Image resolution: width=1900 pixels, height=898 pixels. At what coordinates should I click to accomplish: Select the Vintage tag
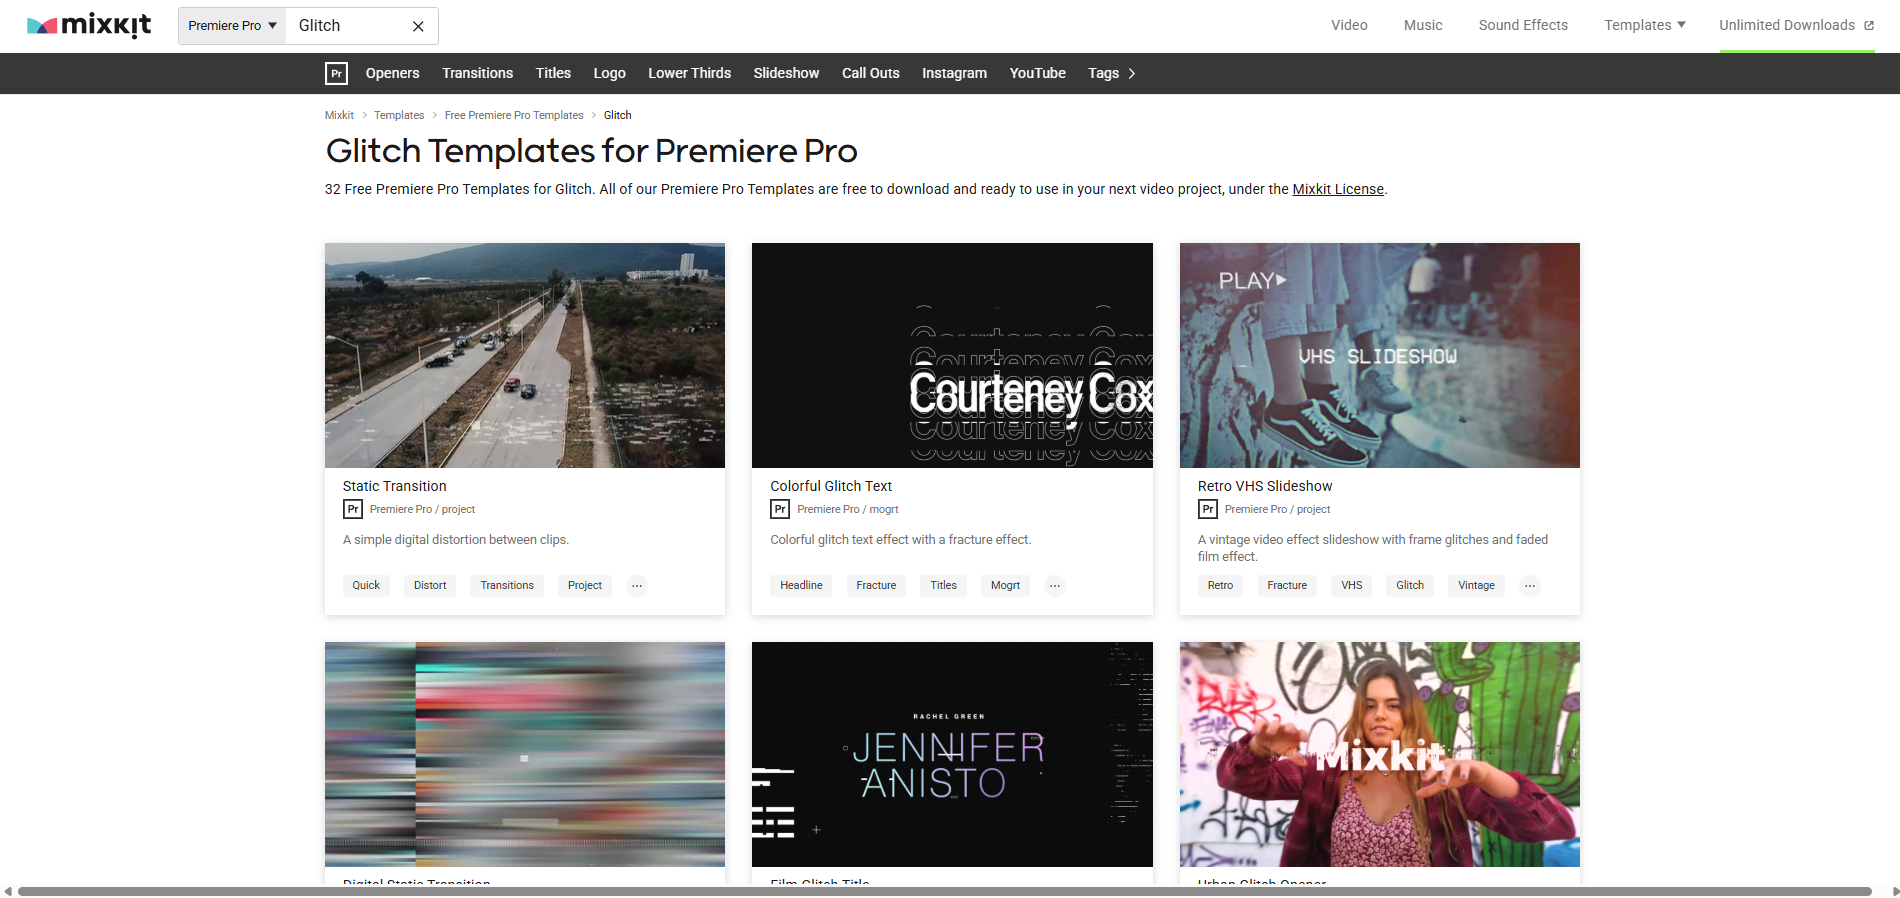tap(1476, 586)
